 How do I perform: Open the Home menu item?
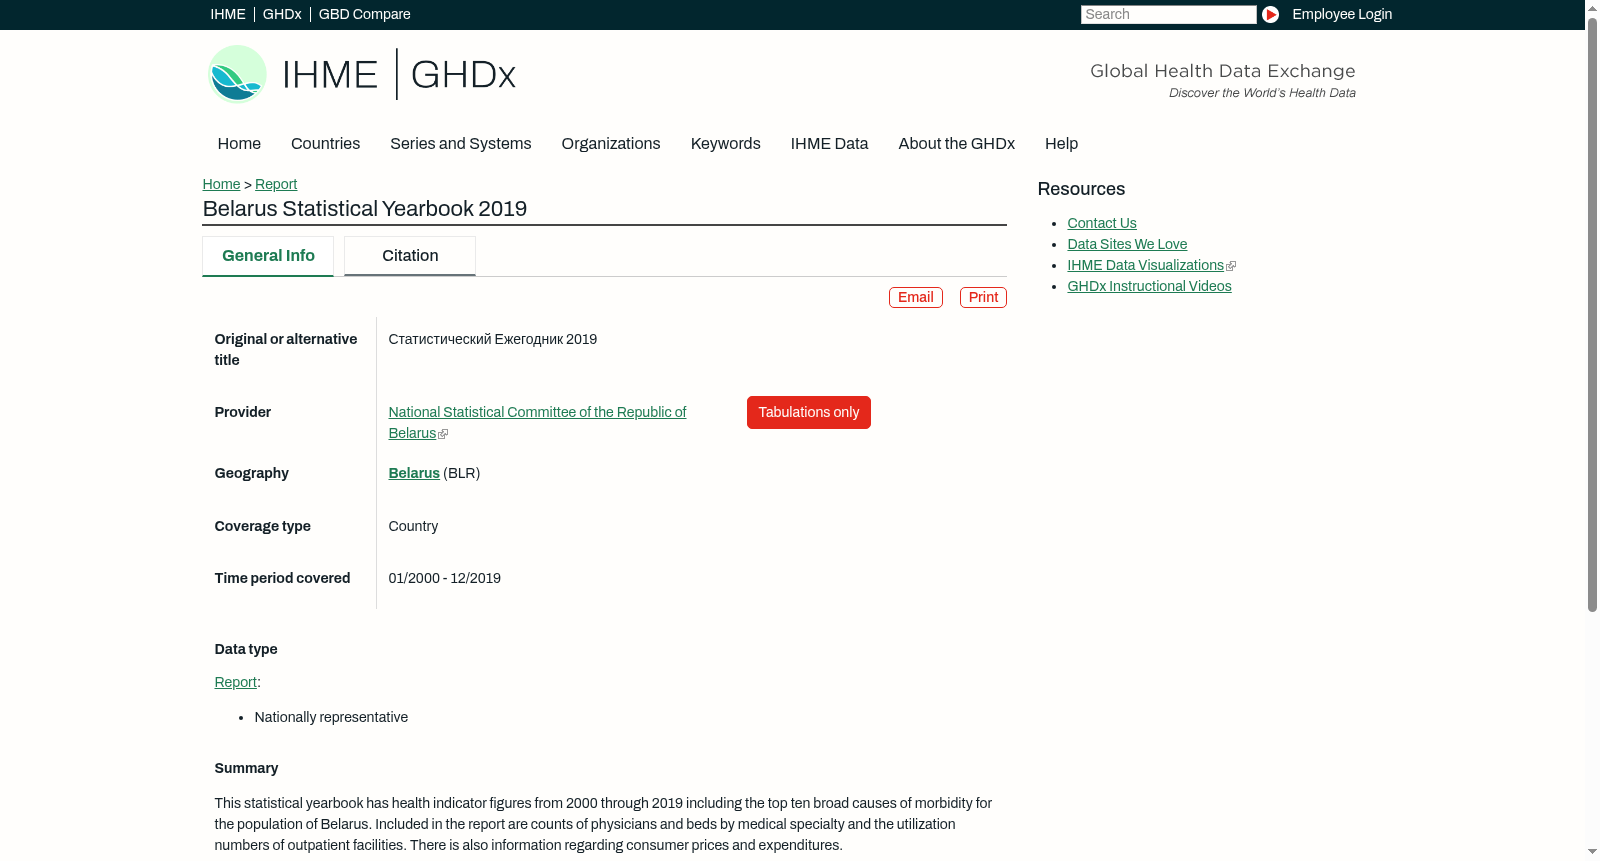[x=239, y=144]
